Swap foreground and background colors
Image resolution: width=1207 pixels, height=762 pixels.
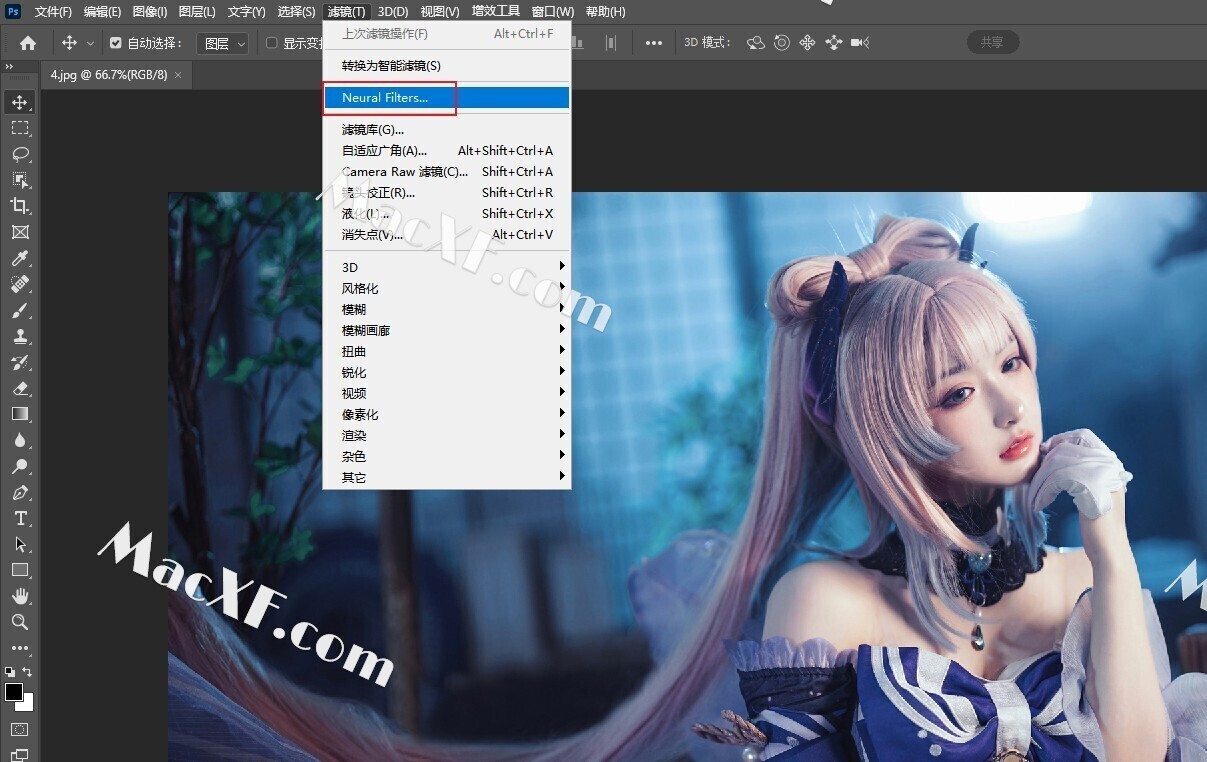pyautogui.click(x=28, y=672)
